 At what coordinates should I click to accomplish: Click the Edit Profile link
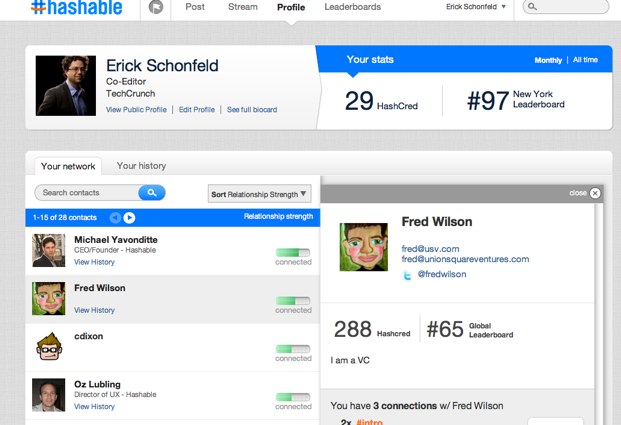pos(197,109)
